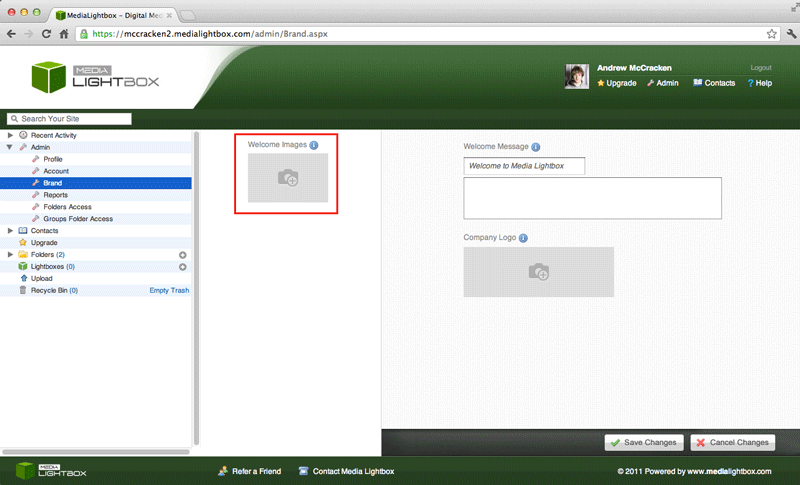Click info icon next to Welcome Images
The width and height of the screenshot is (800, 485).
pyautogui.click(x=314, y=145)
